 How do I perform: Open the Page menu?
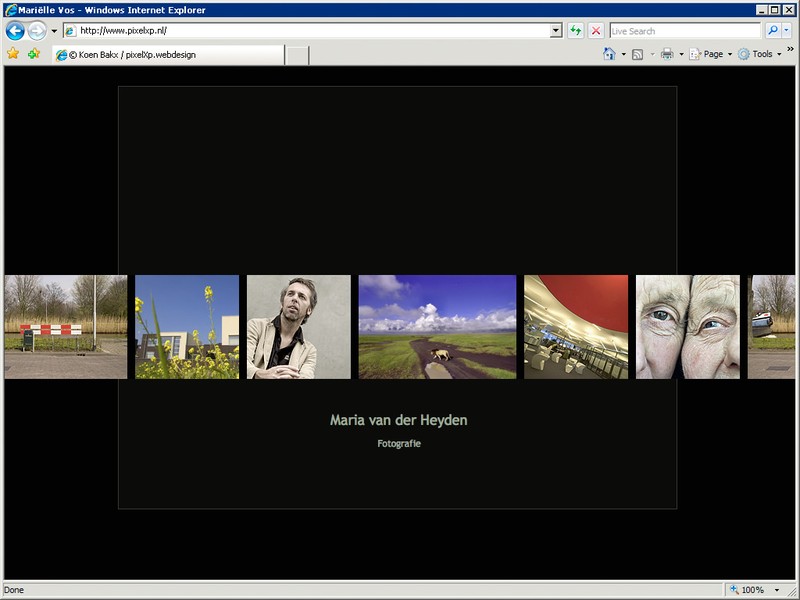pos(712,54)
